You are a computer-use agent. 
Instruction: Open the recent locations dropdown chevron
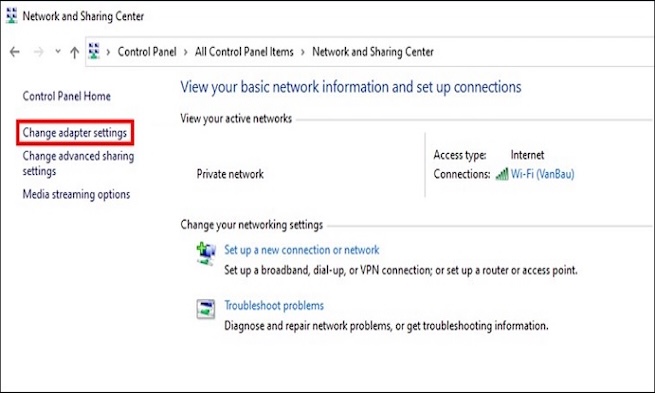pyautogui.click(x=58, y=51)
